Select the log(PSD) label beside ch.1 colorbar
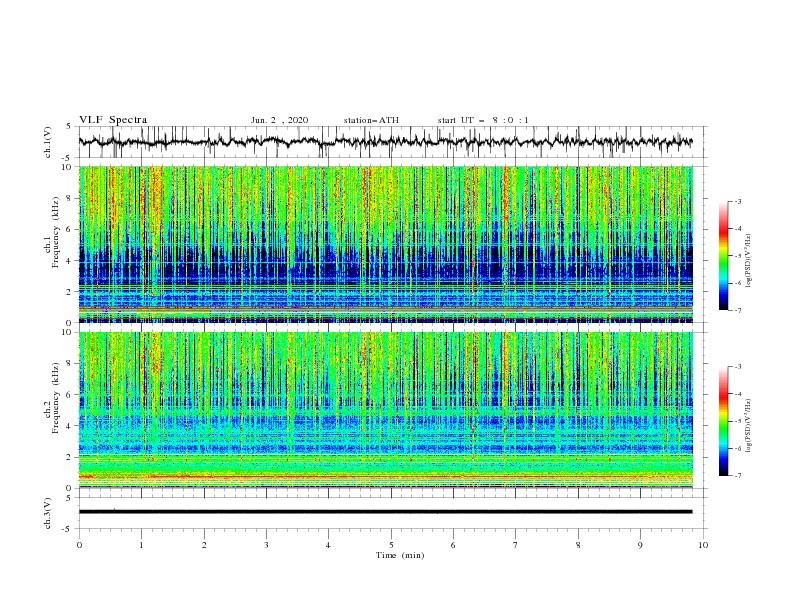The image size is (792, 612). click(x=749, y=261)
